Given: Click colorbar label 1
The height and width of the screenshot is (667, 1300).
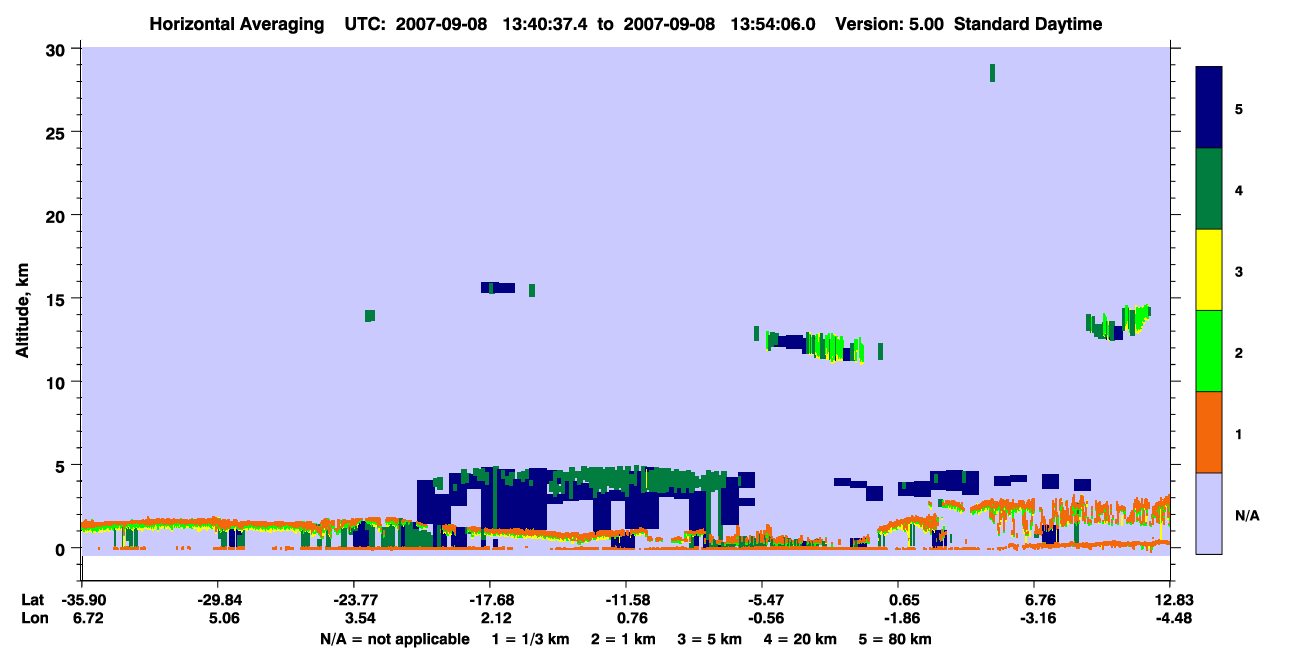Looking at the screenshot, I should 1239,434.
